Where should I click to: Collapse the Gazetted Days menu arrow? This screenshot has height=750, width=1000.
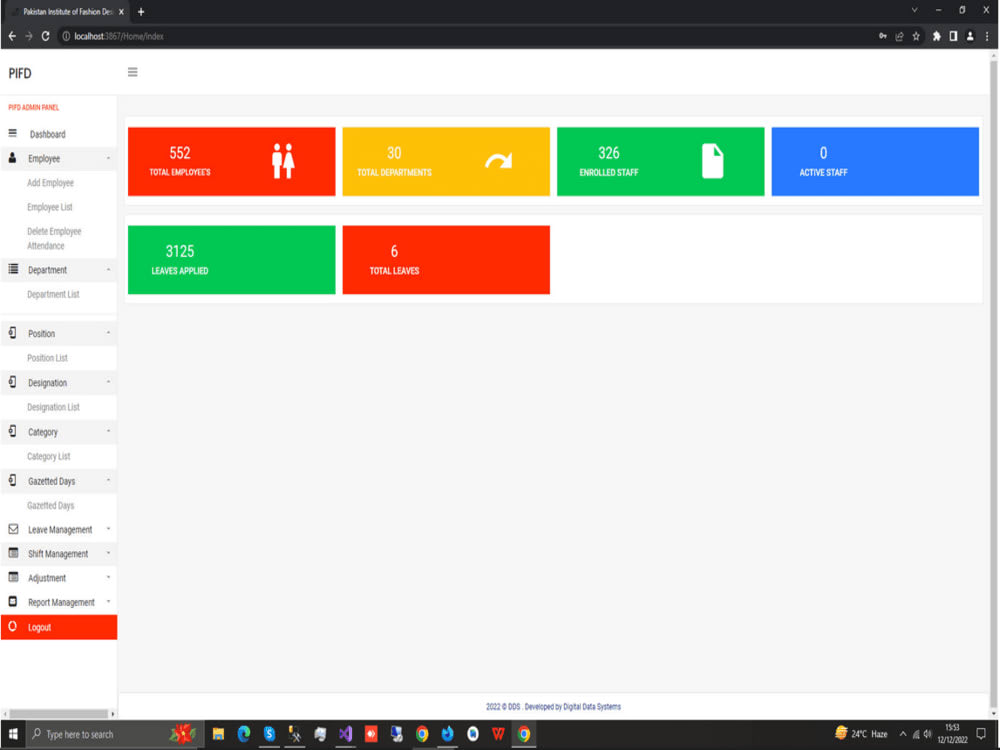click(x=108, y=480)
